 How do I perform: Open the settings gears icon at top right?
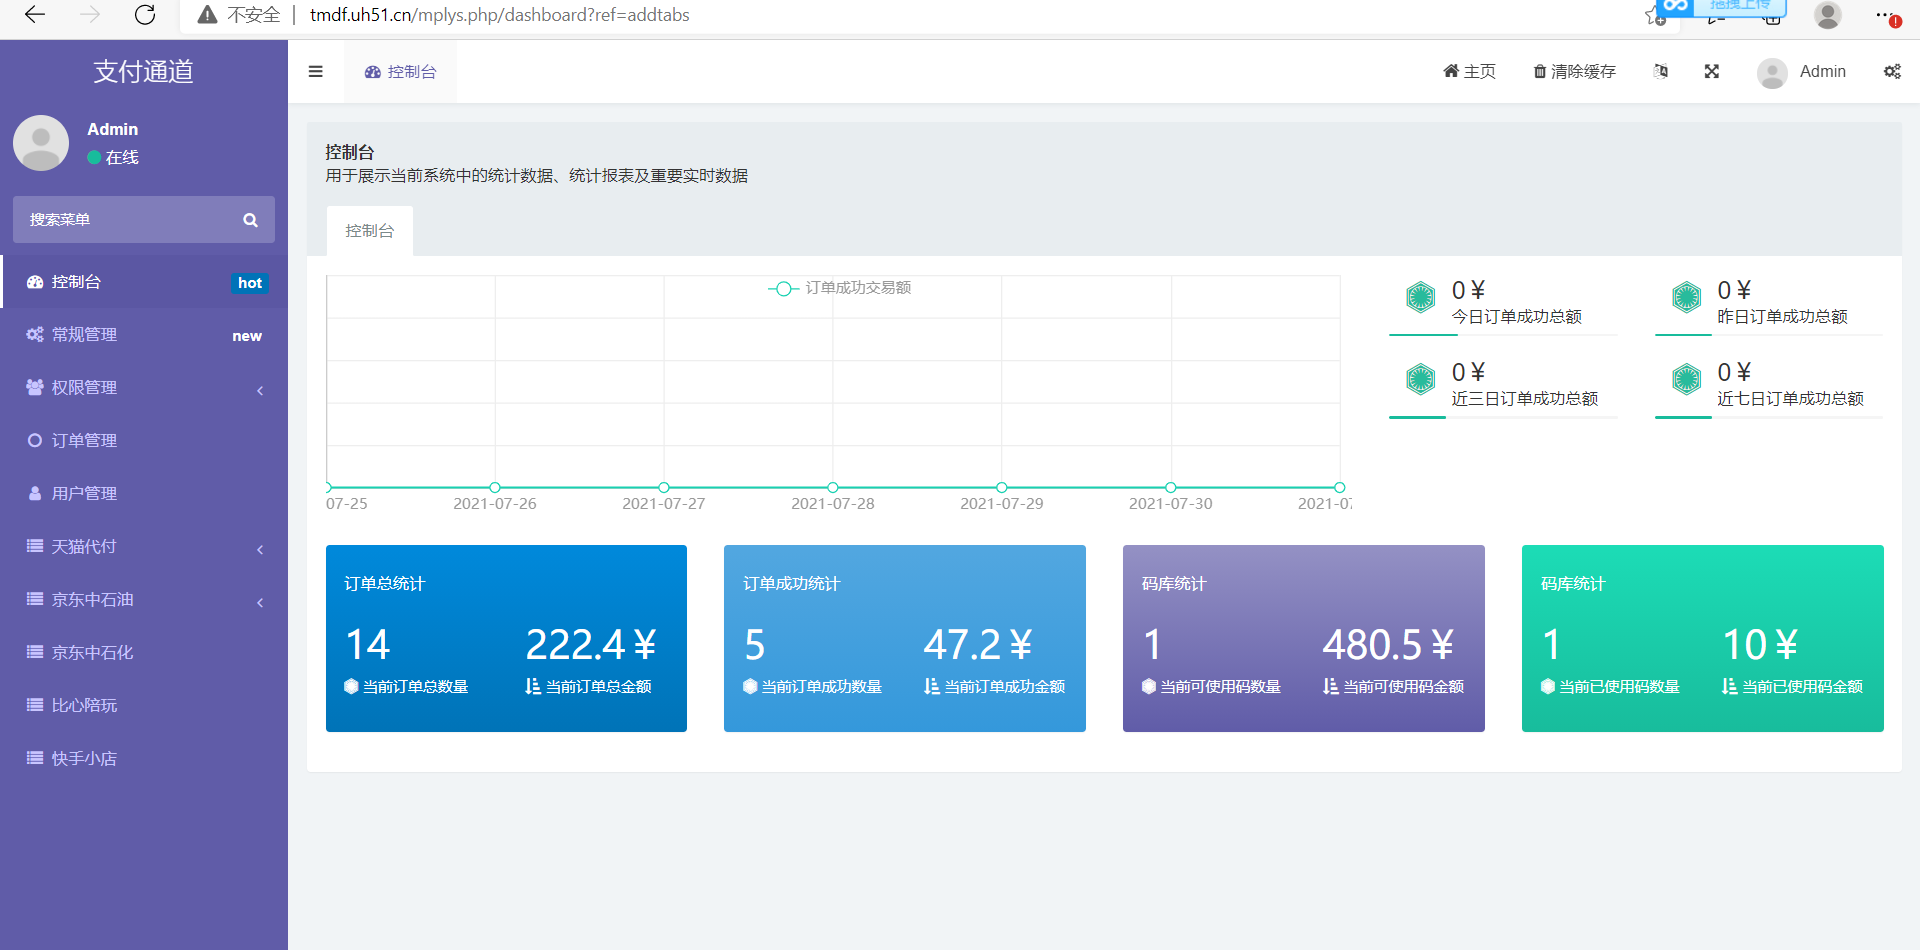point(1892,72)
